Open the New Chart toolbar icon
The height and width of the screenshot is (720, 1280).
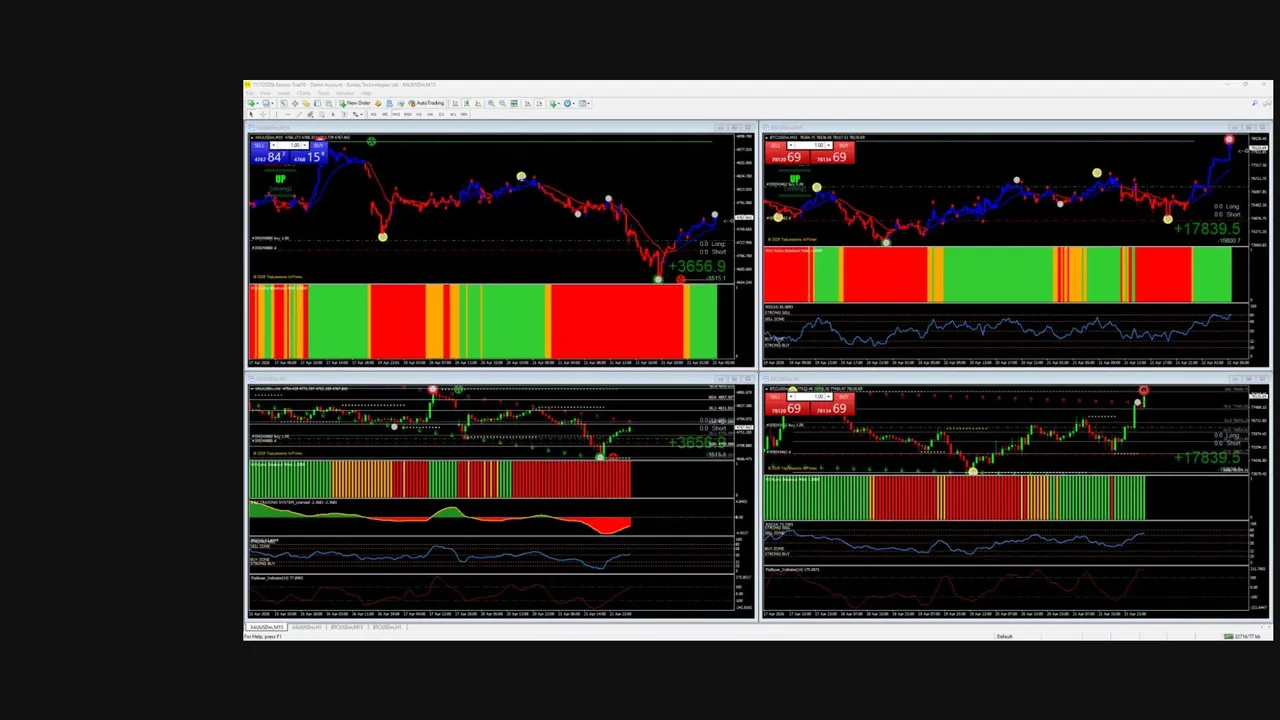click(x=251, y=103)
